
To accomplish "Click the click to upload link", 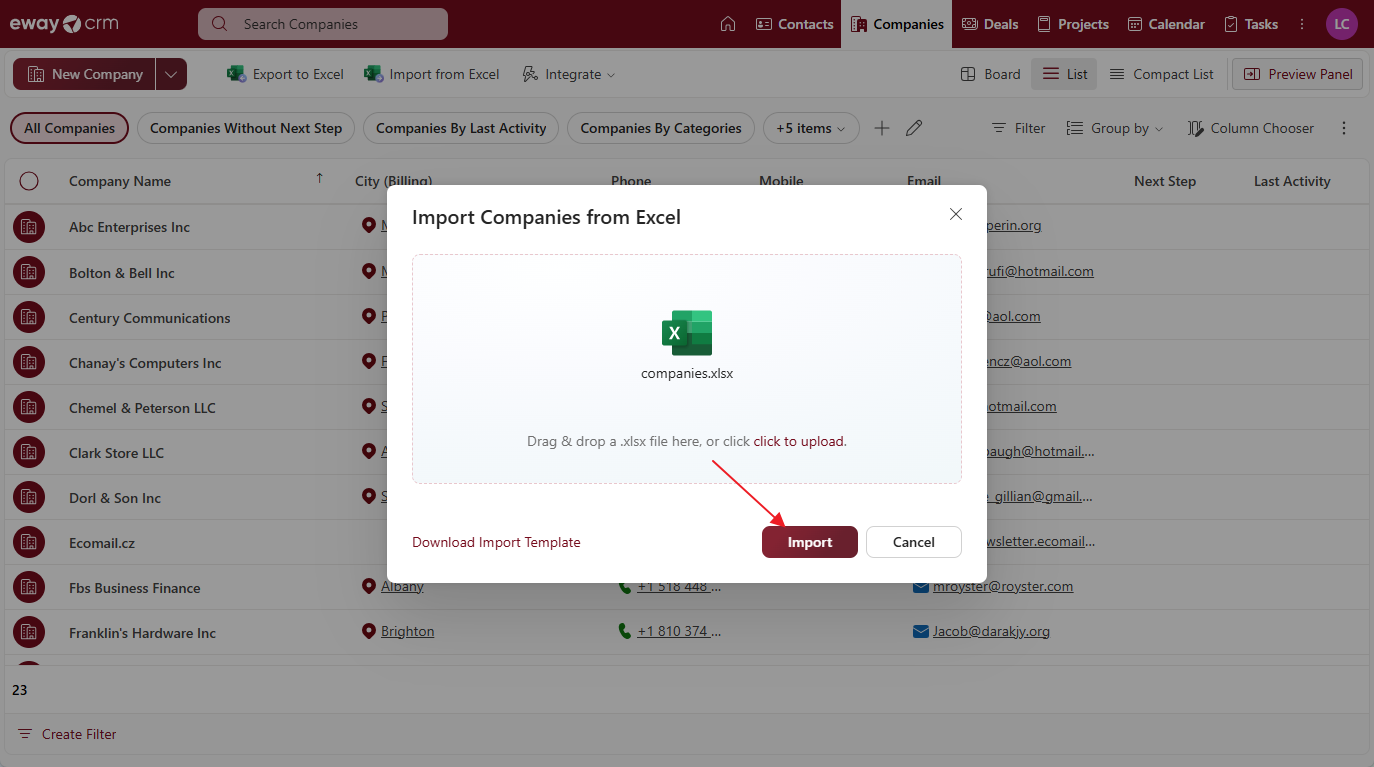I will (799, 441).
